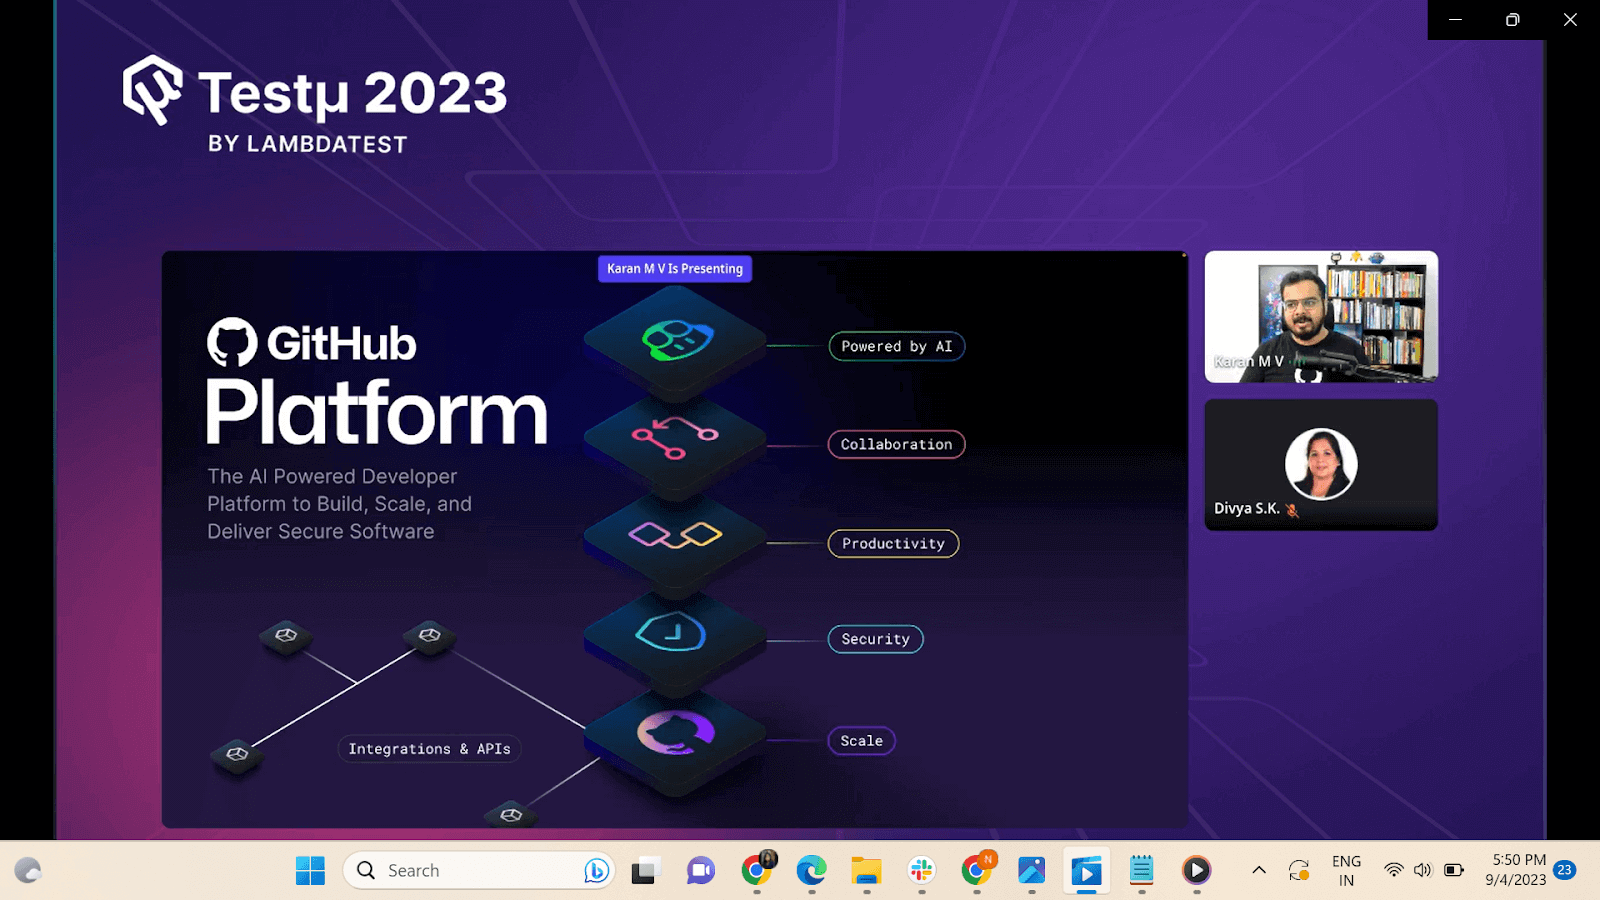Select the Karan M V video thumbnail
This screenshot has width=1600, height=900.
[1321, 317]
